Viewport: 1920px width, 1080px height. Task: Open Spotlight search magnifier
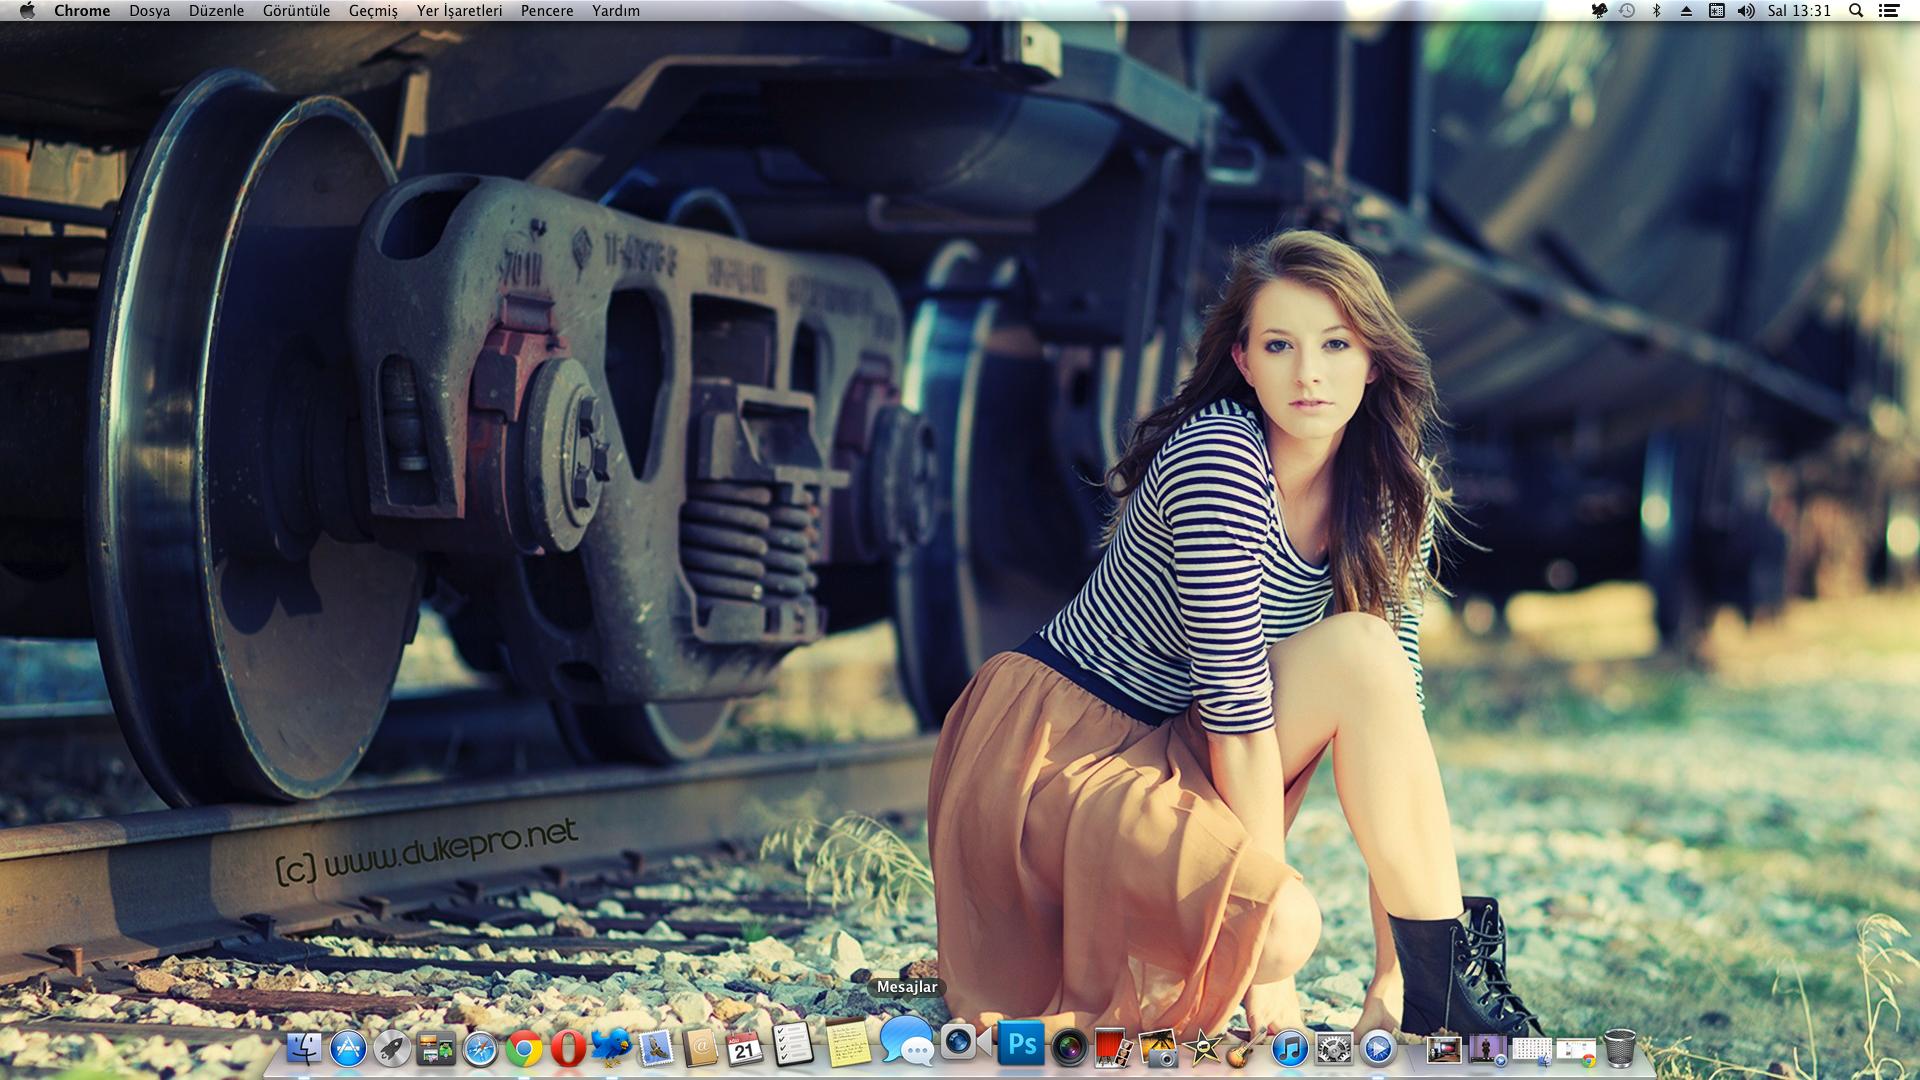(x=1856, y=11)
